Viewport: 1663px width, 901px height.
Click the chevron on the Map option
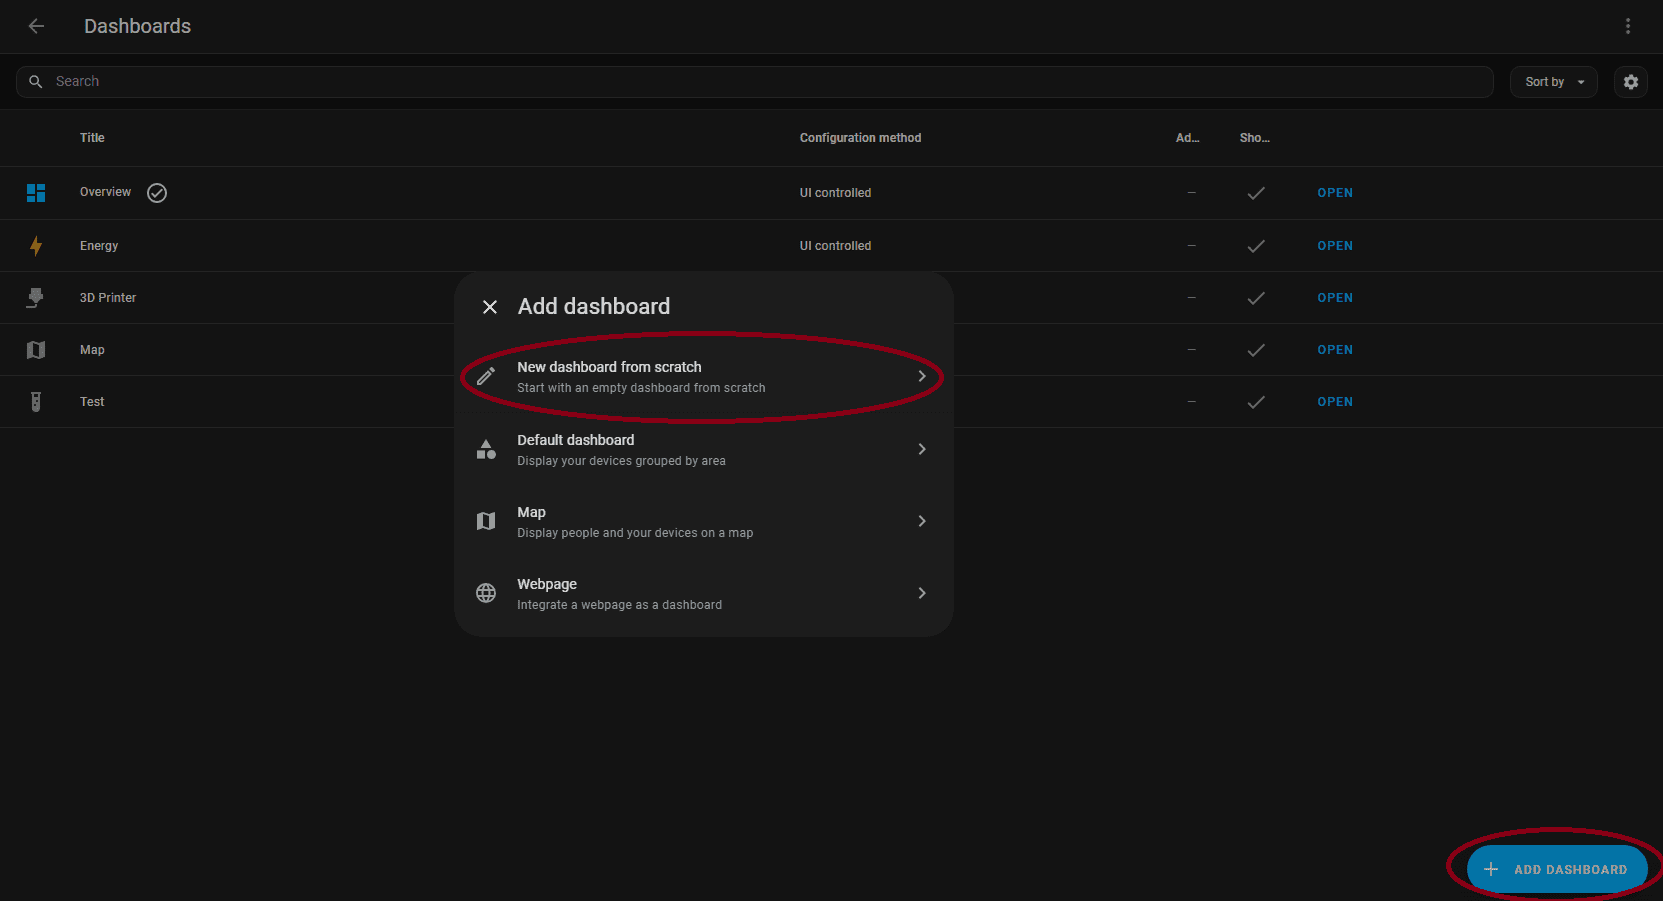(921, 521)
